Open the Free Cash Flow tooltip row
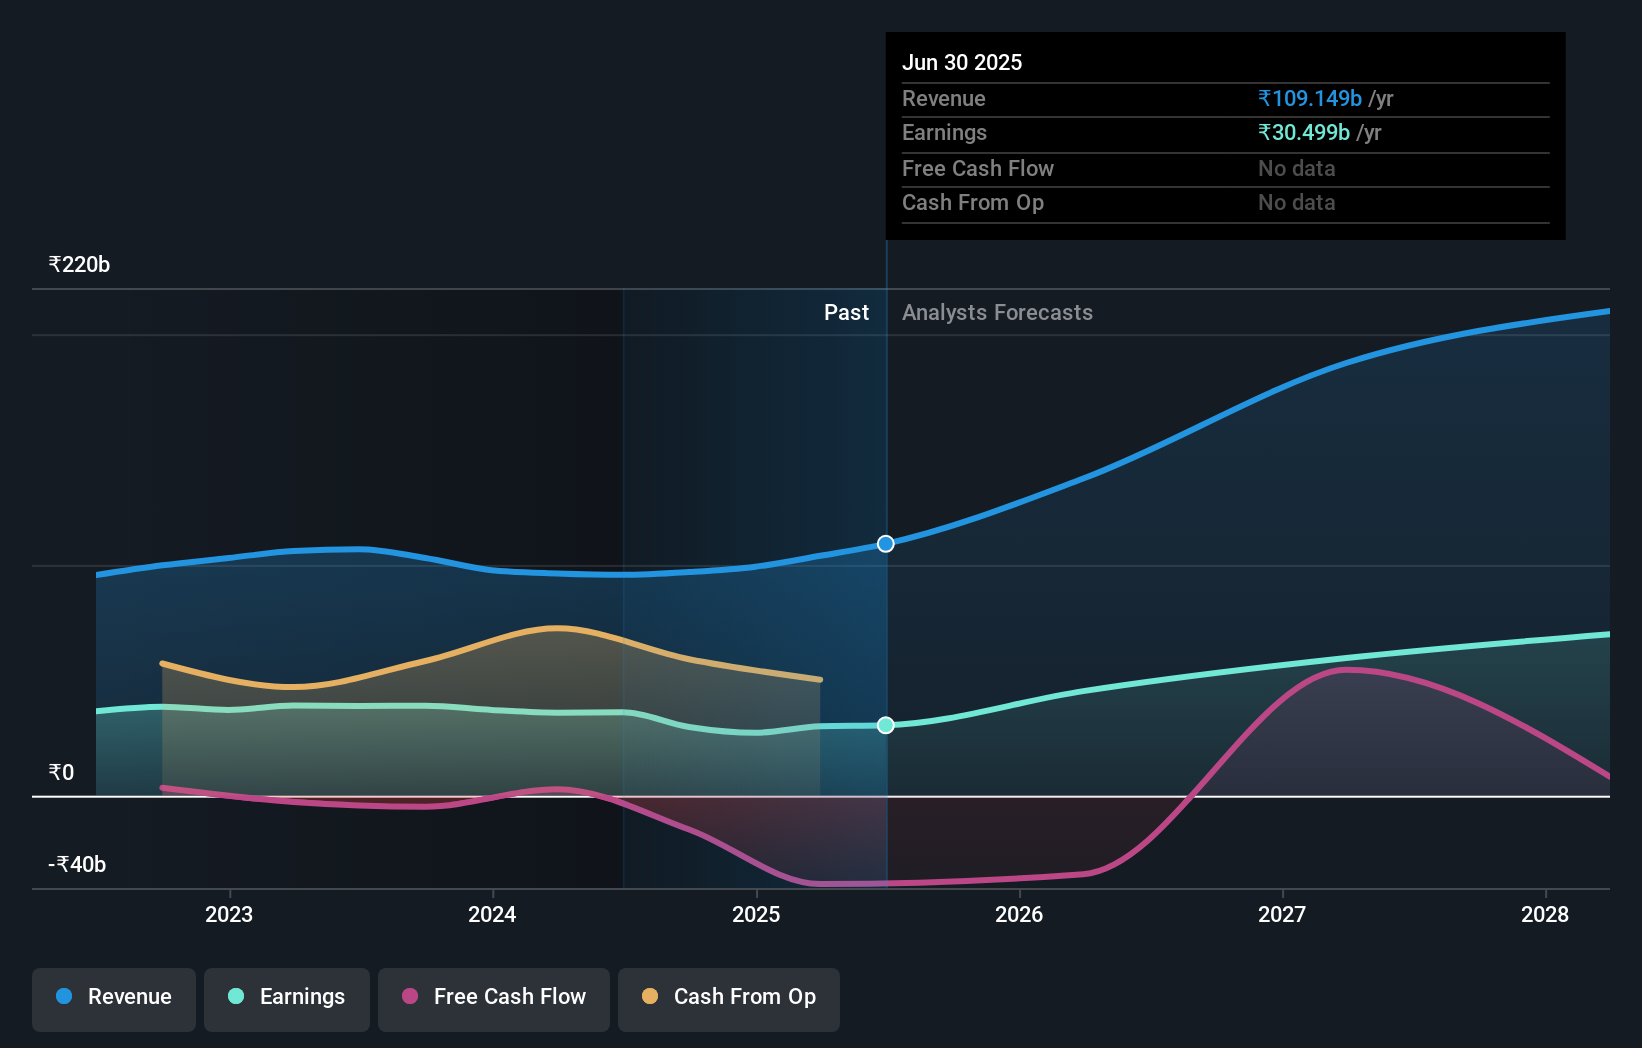 click(x=977, y=169)
